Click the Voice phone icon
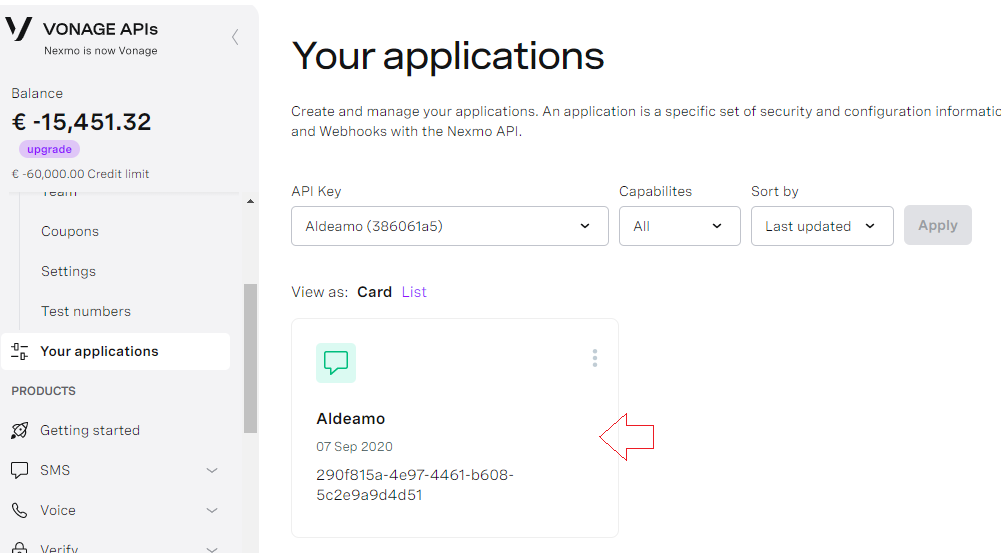The width and height of the screenshot is (1003, 553). click(20, 510)
